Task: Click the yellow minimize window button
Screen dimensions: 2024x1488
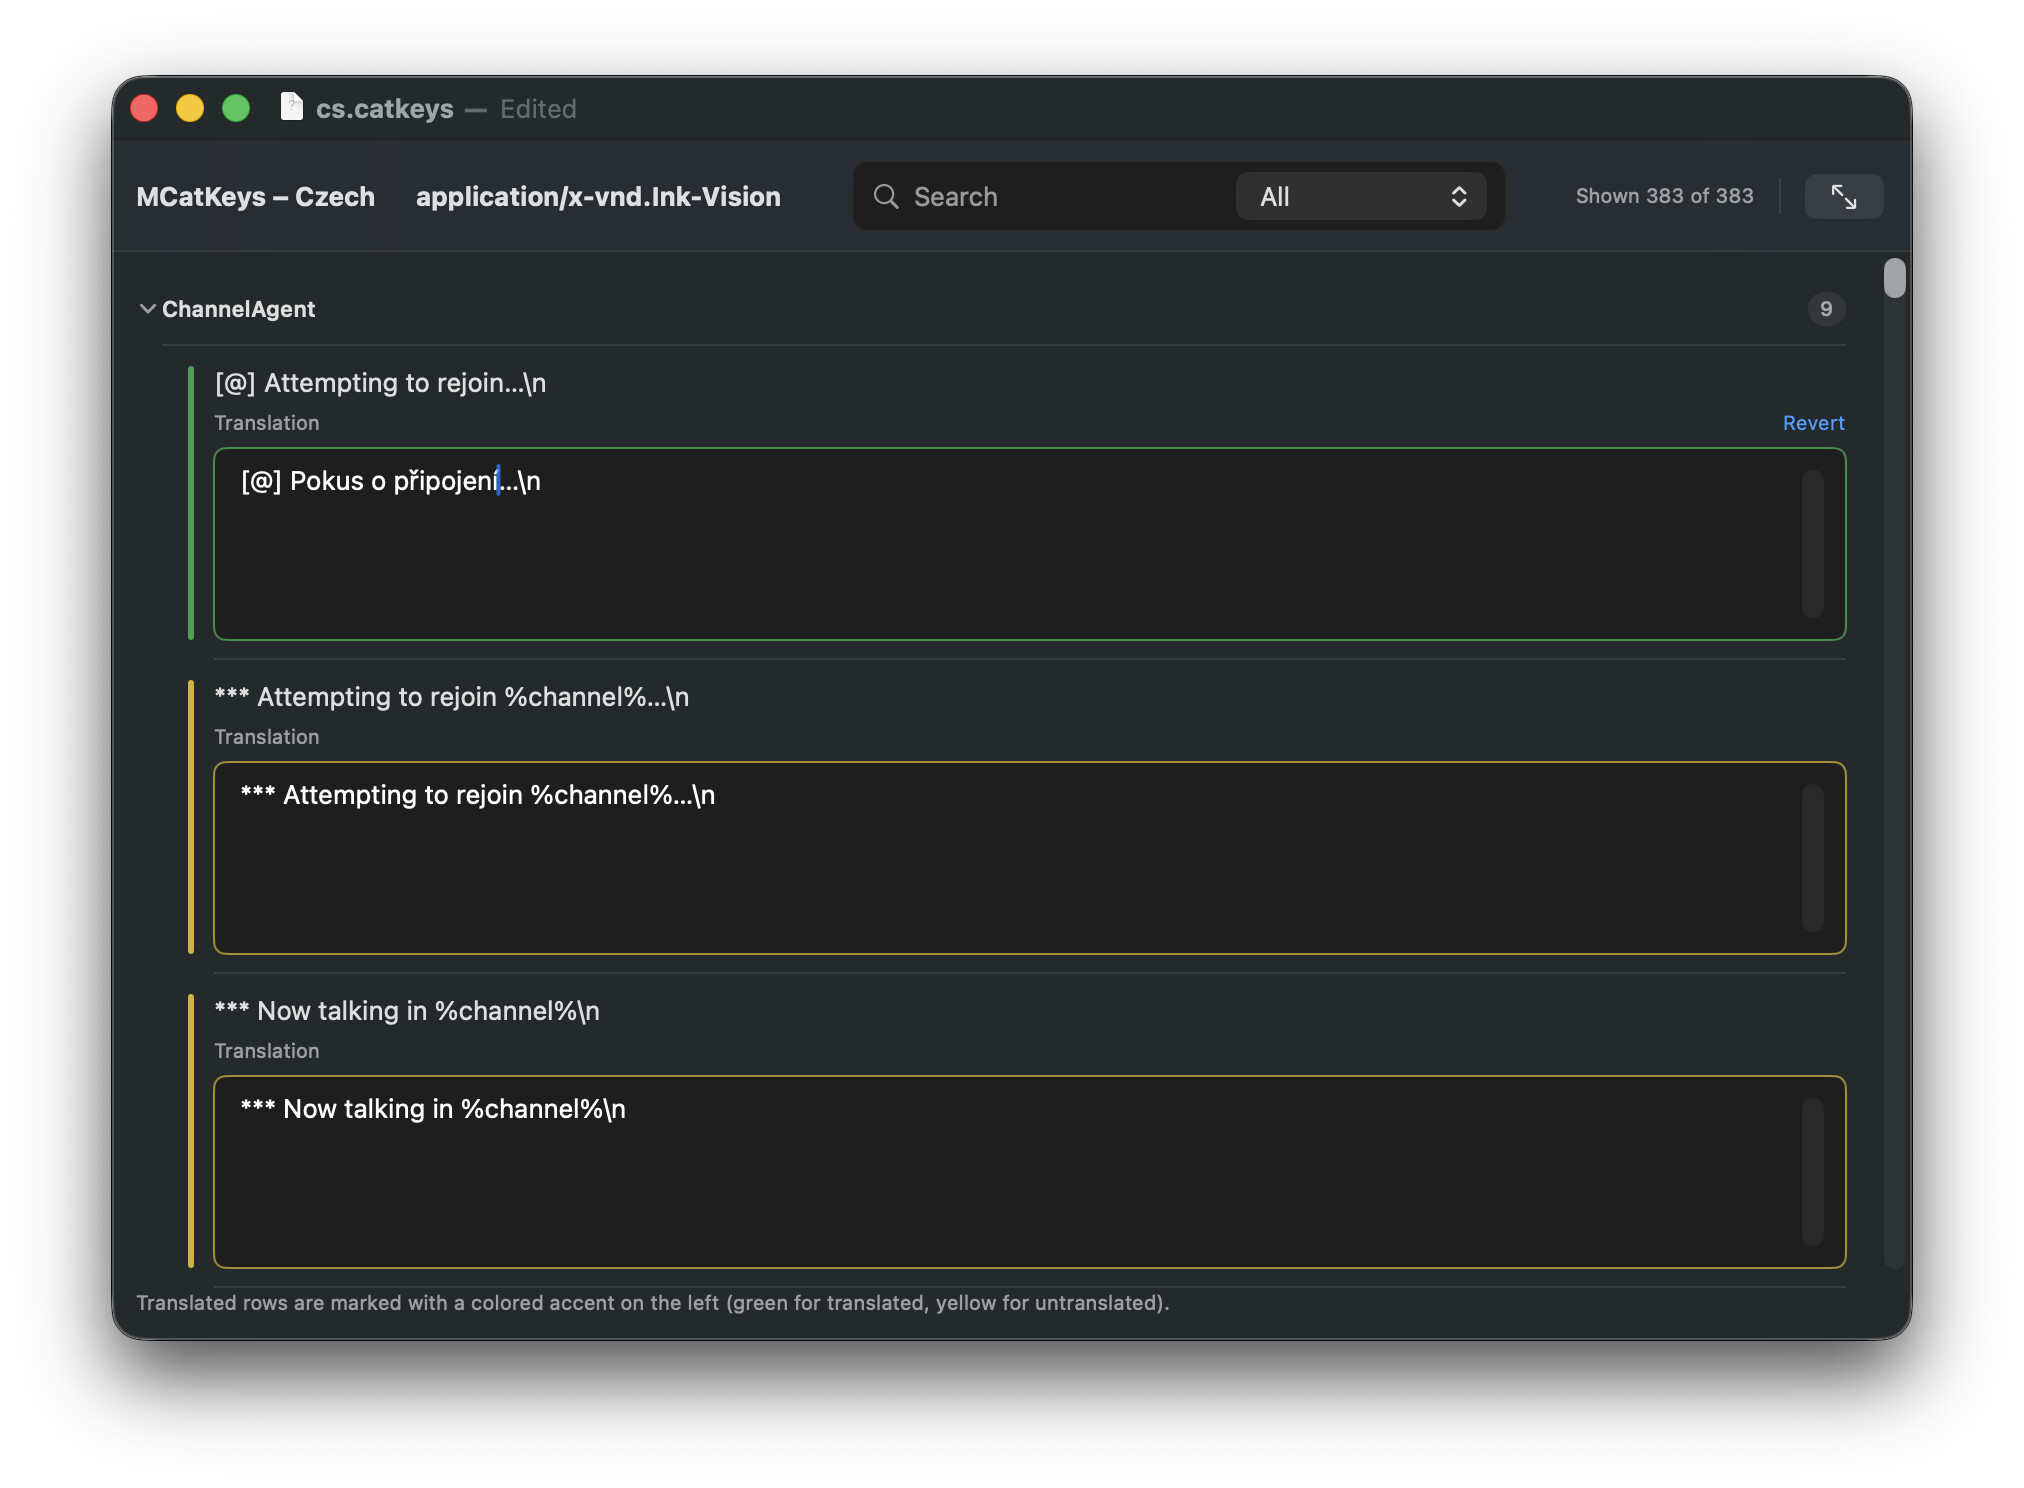Action: pos(190,108)
